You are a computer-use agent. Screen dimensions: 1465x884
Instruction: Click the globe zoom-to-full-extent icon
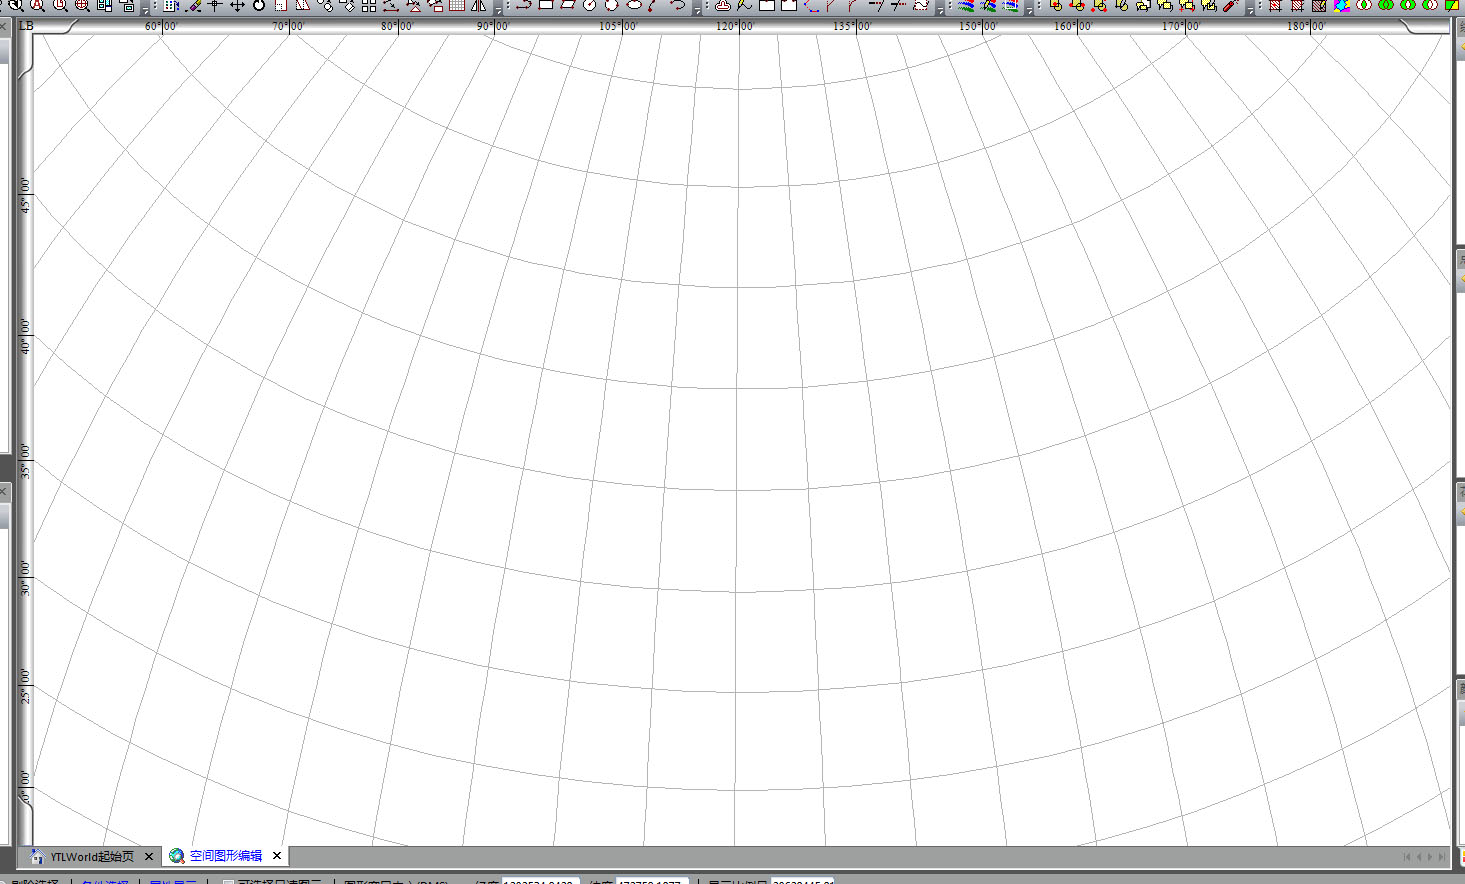click(x=82, y=5)
